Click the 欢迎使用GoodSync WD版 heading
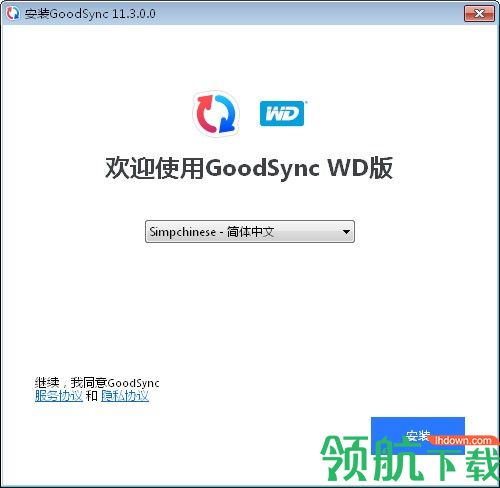Image resolution: width=500 pixels, height=488 pixels. (249, 168)
